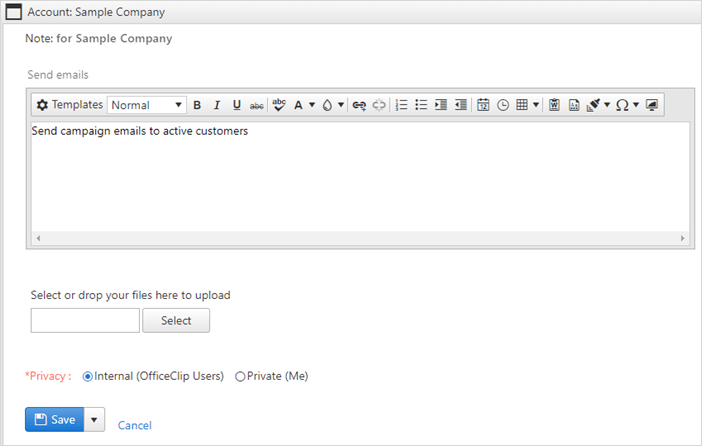Expand the table dropdown arrow
The width and height of the screenshot is (702, 446).
536,105
